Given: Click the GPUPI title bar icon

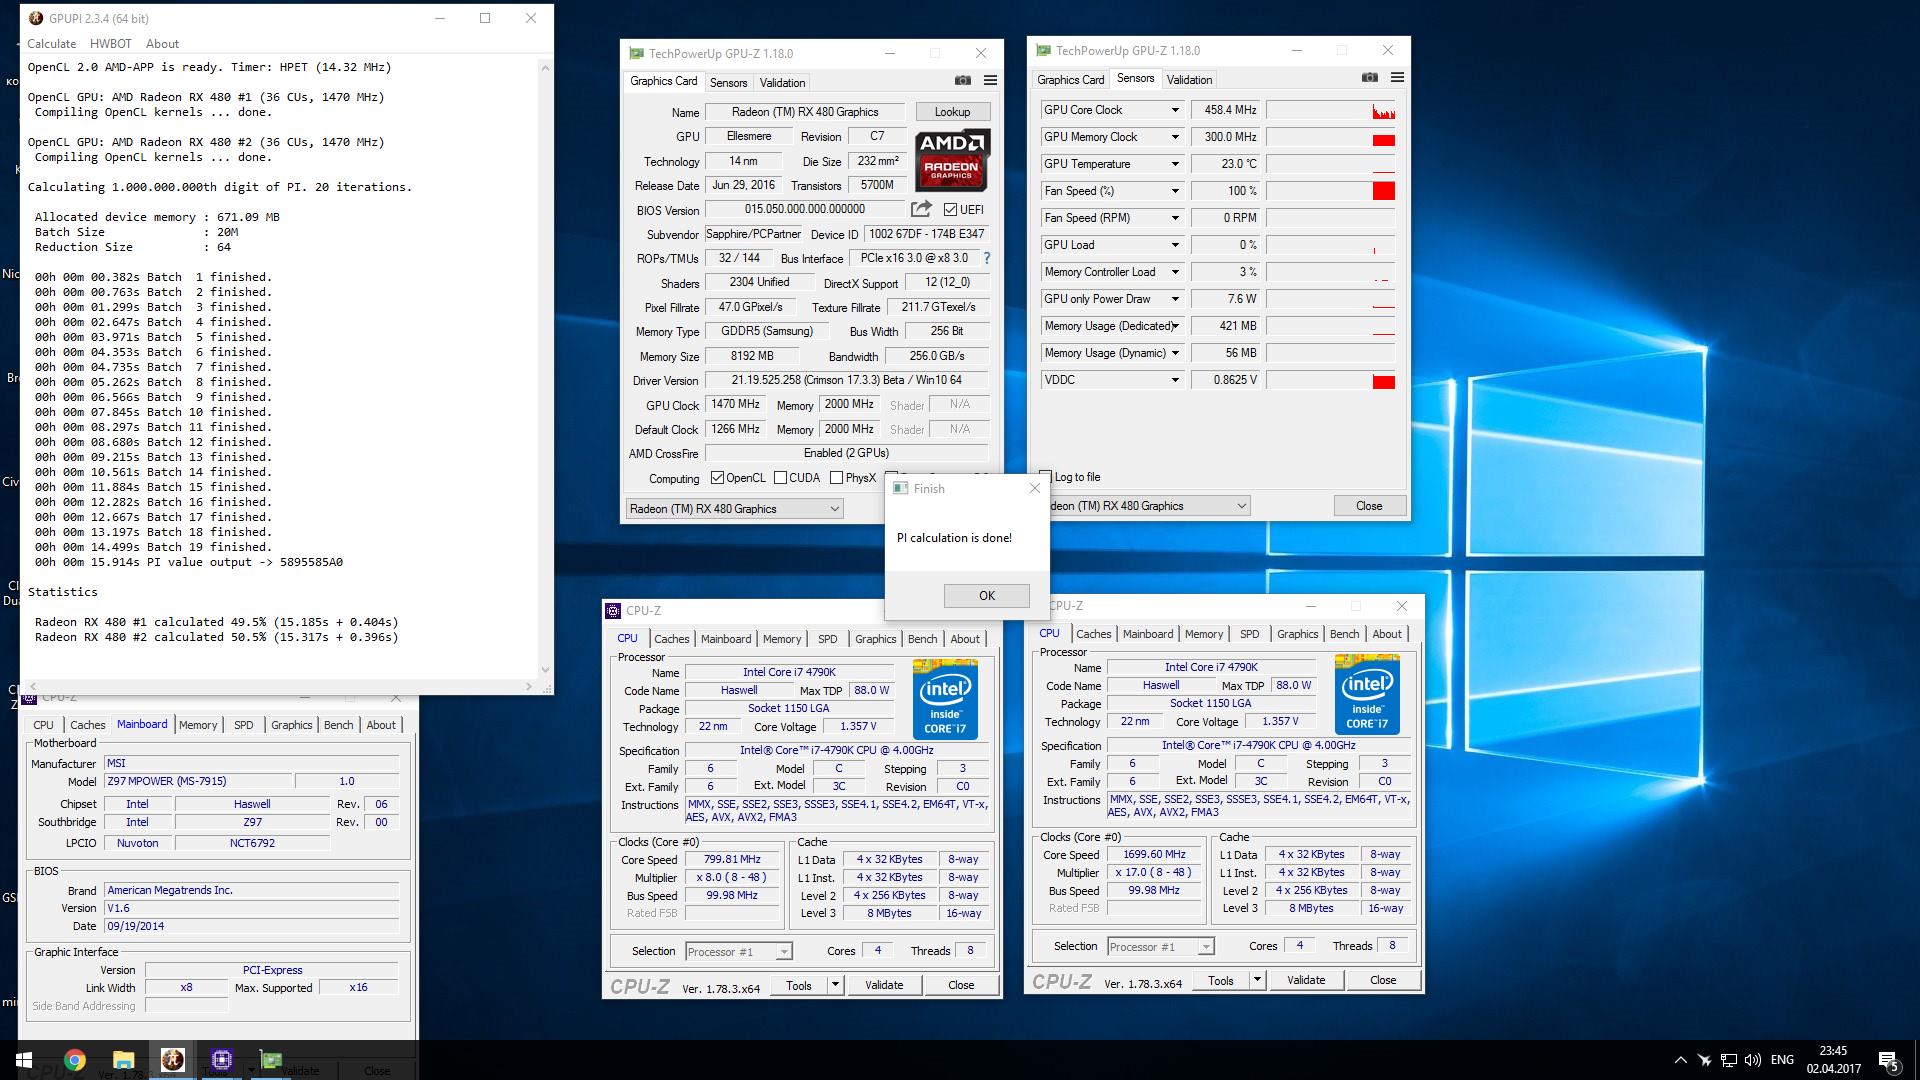Looking at the screenshot, I should pyautogui.click(x=35, y=18).
